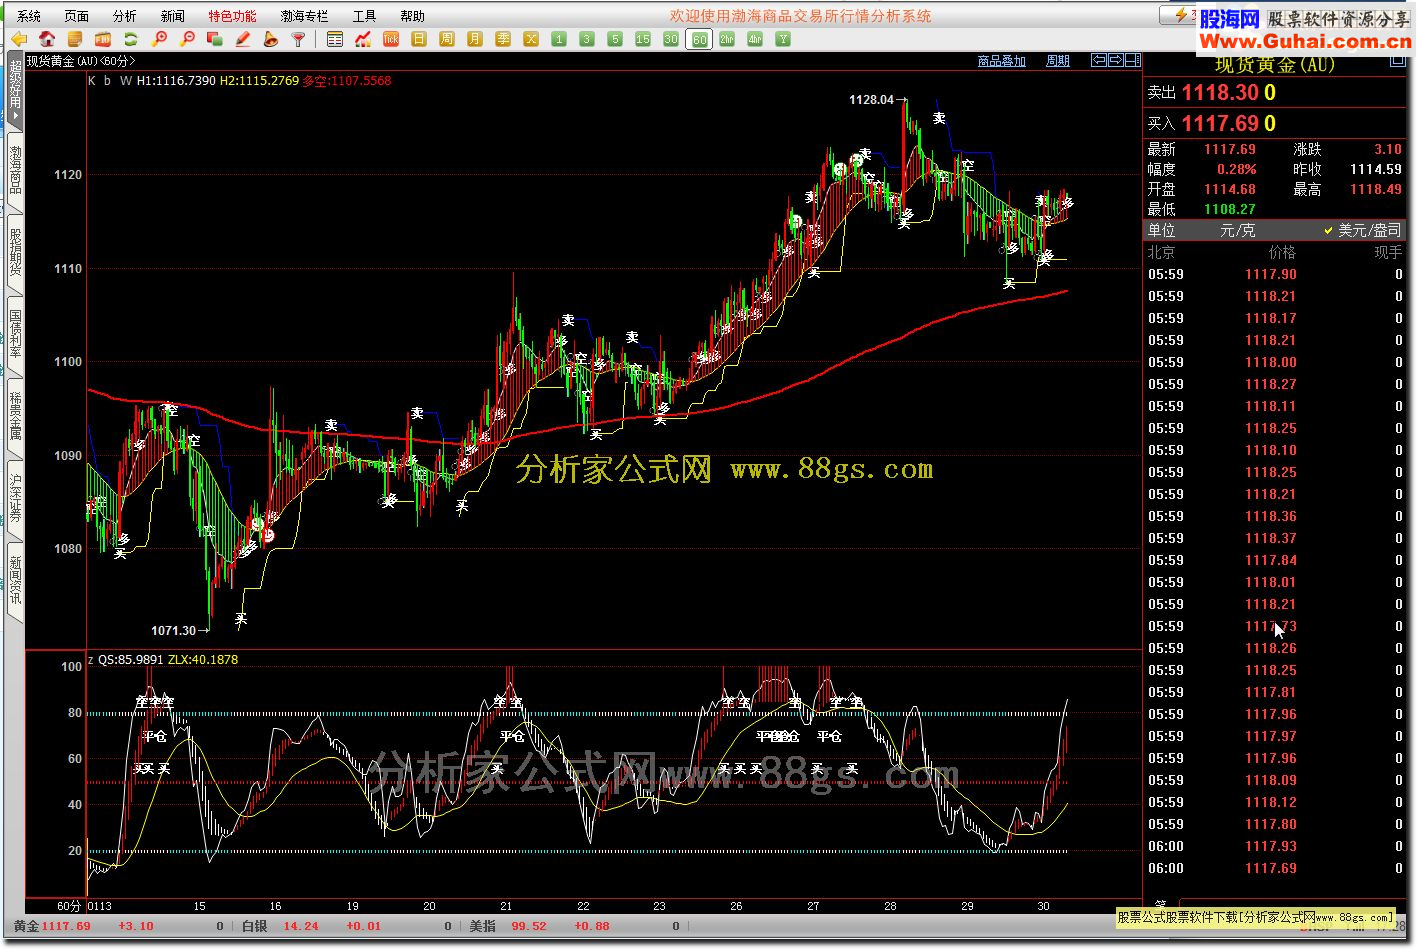Screen dimensions: 1418x950
Task: Click the 最低 value 1108.27
Action: tap(1229, 209)
